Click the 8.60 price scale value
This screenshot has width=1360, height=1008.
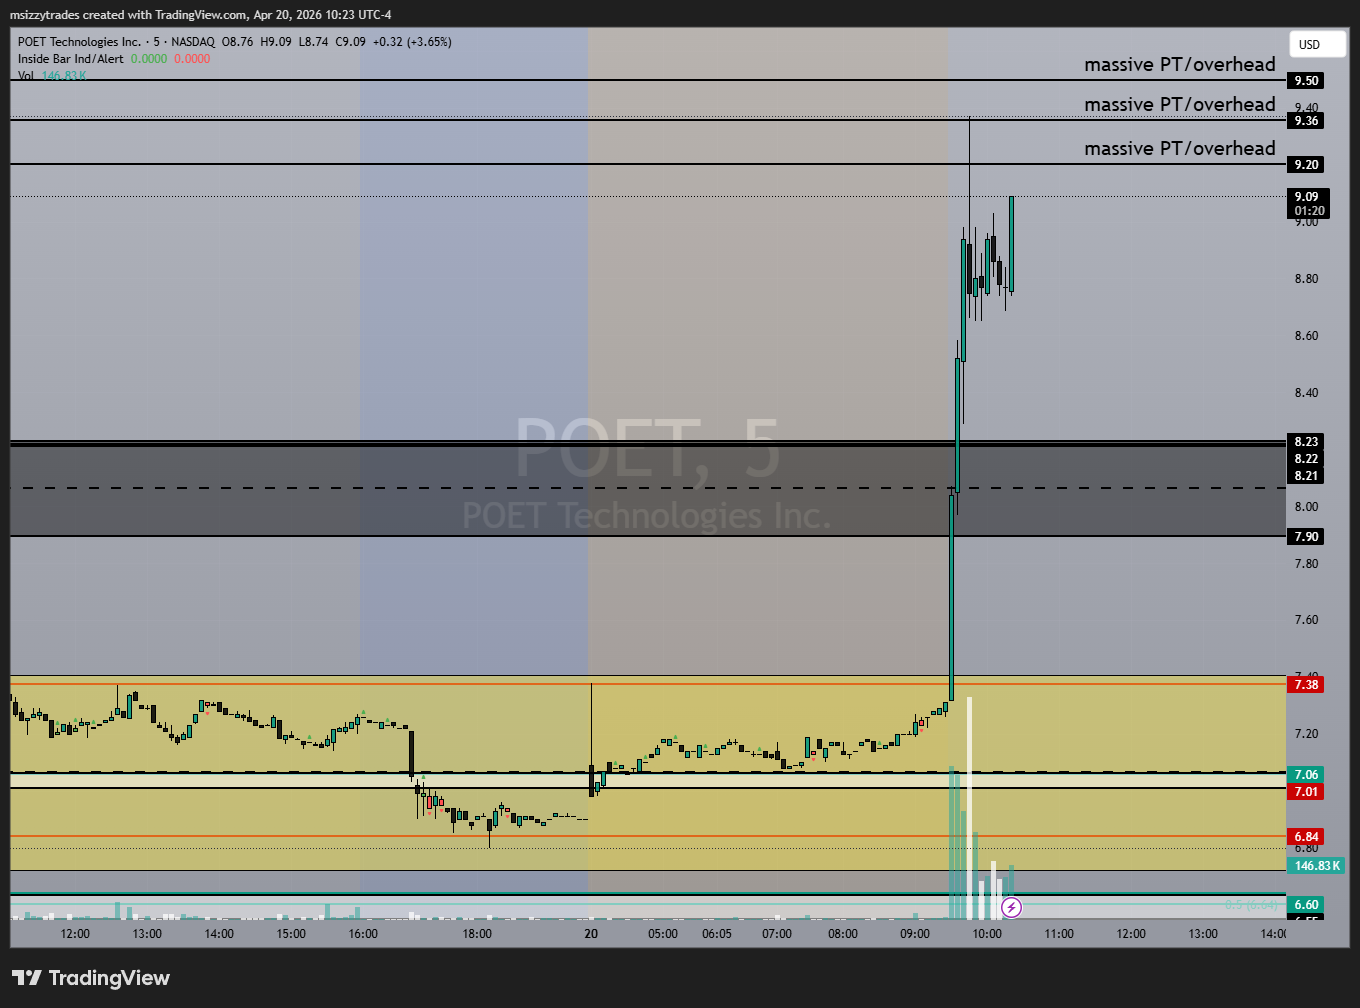click(1306, 336)
